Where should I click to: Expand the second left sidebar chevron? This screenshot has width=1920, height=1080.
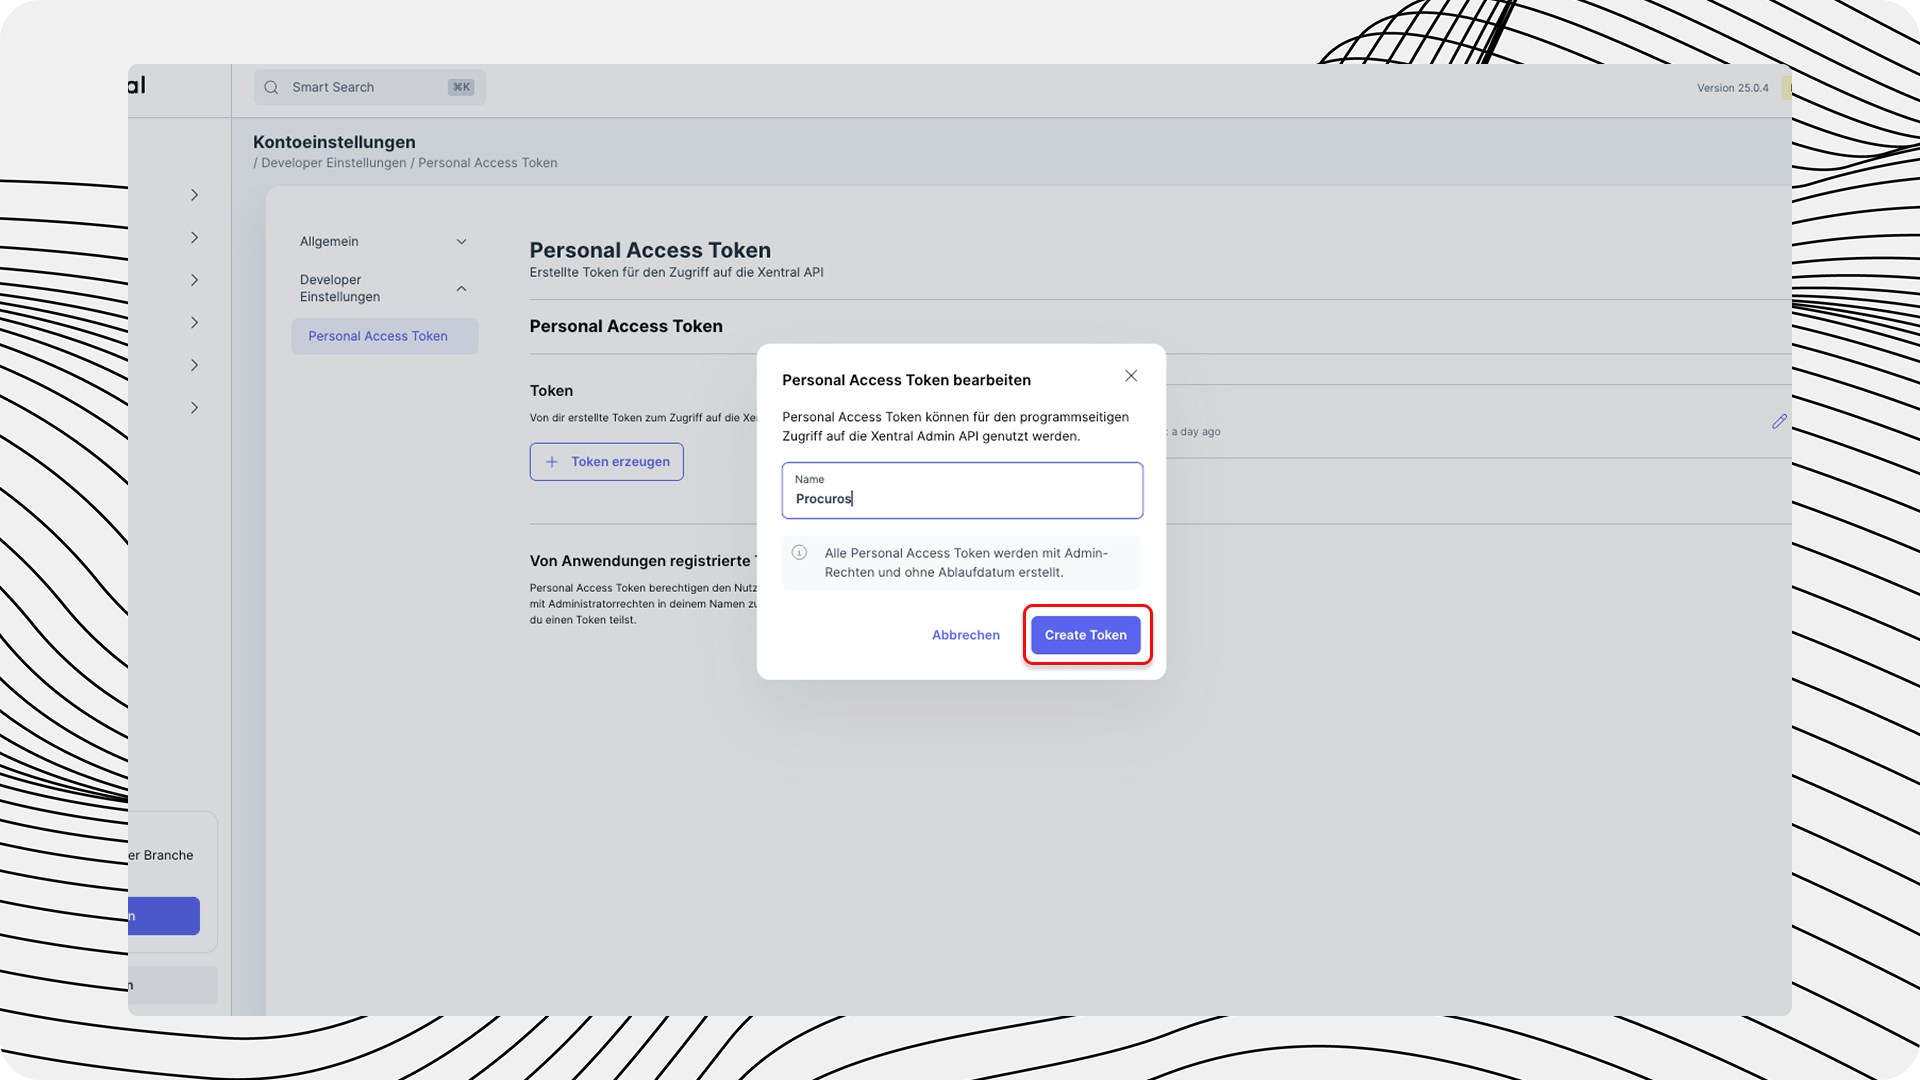[x=194, y=237]
